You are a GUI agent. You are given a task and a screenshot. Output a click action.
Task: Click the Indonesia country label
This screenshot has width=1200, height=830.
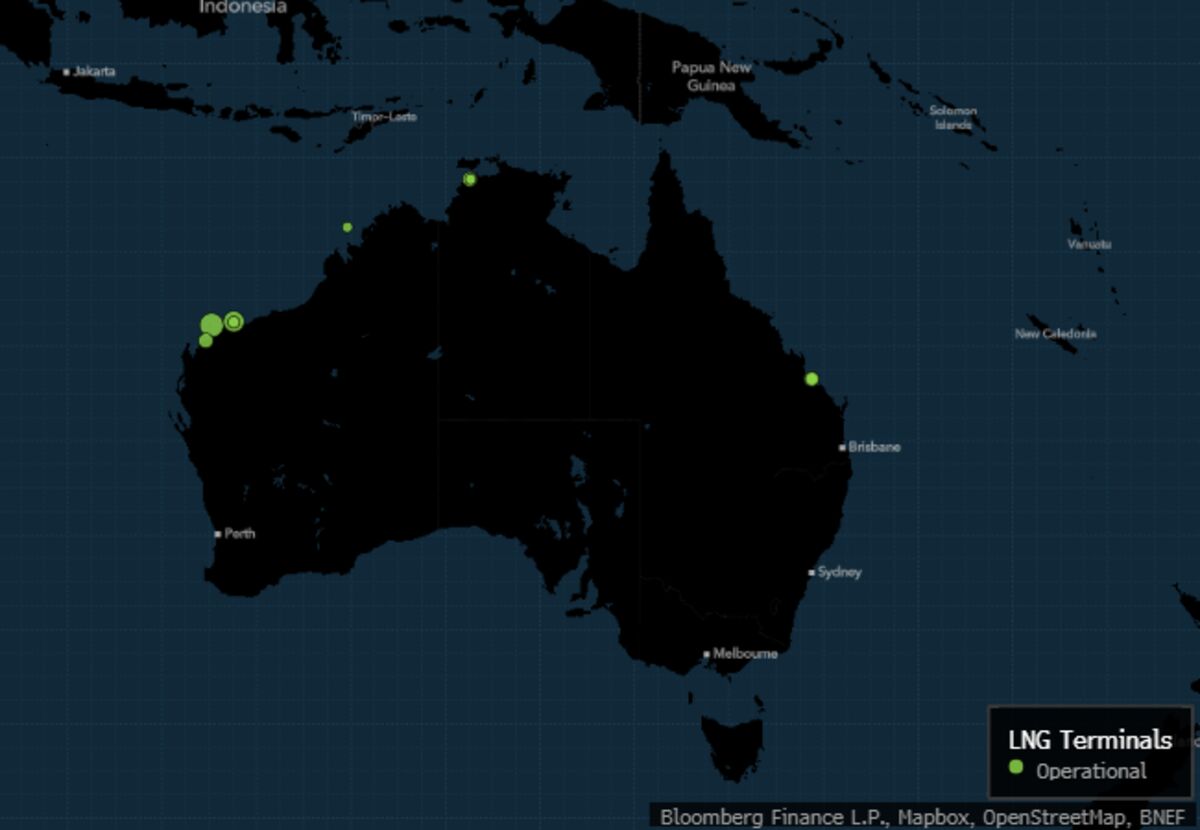[x=243, y=7]
